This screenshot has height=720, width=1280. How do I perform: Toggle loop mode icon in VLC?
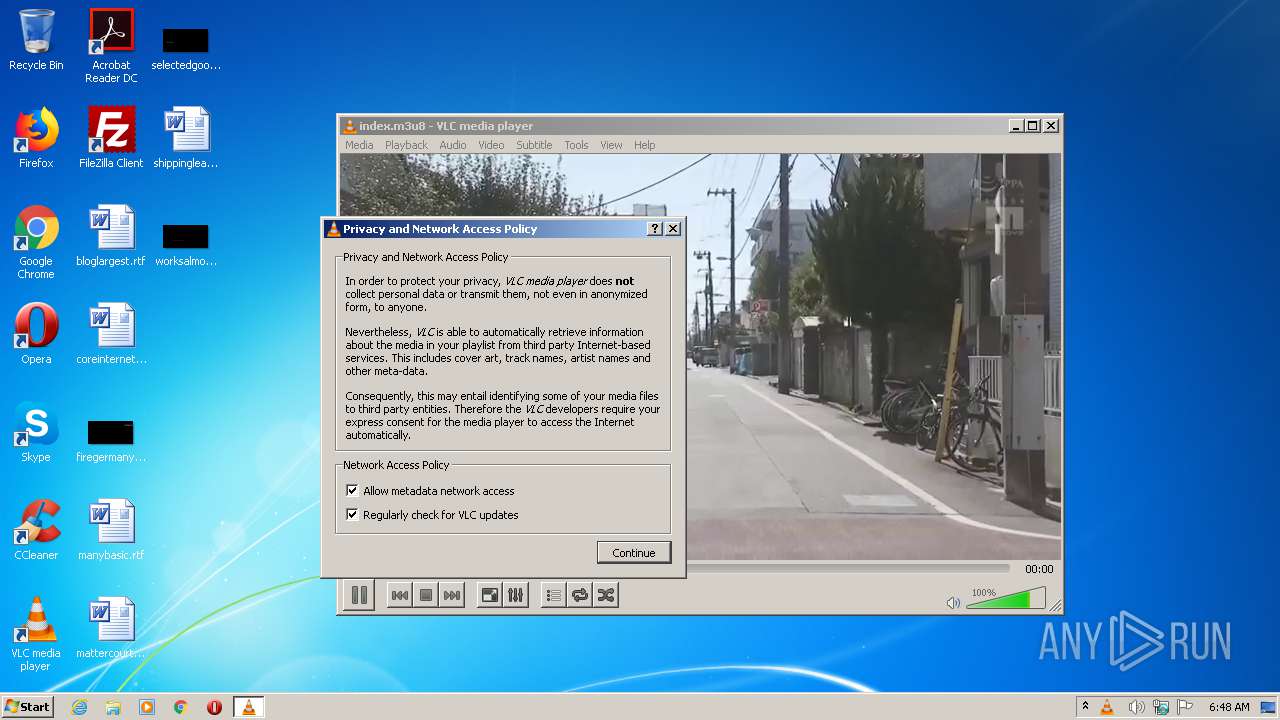coord(579,595)
